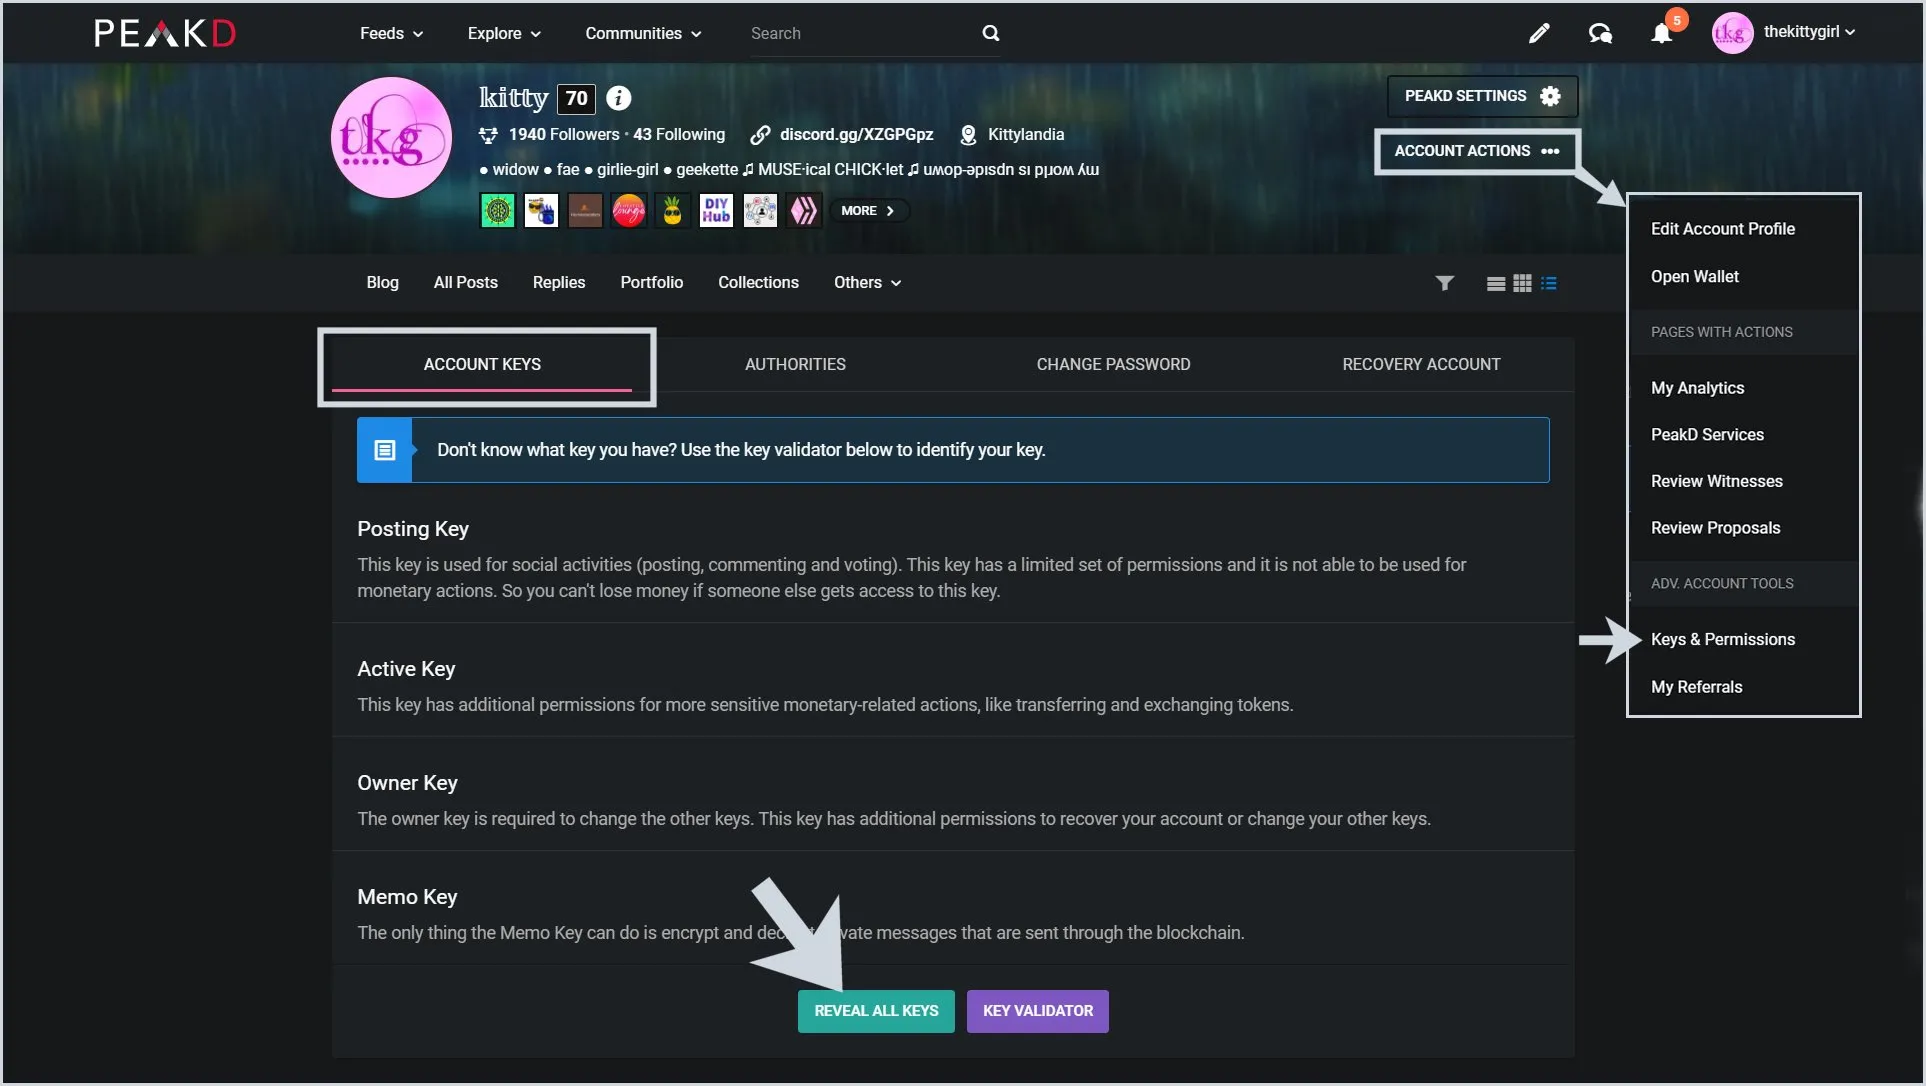Expand the Others dropdown
Screen dimensions: 1926x1086
tap(867, 283)
